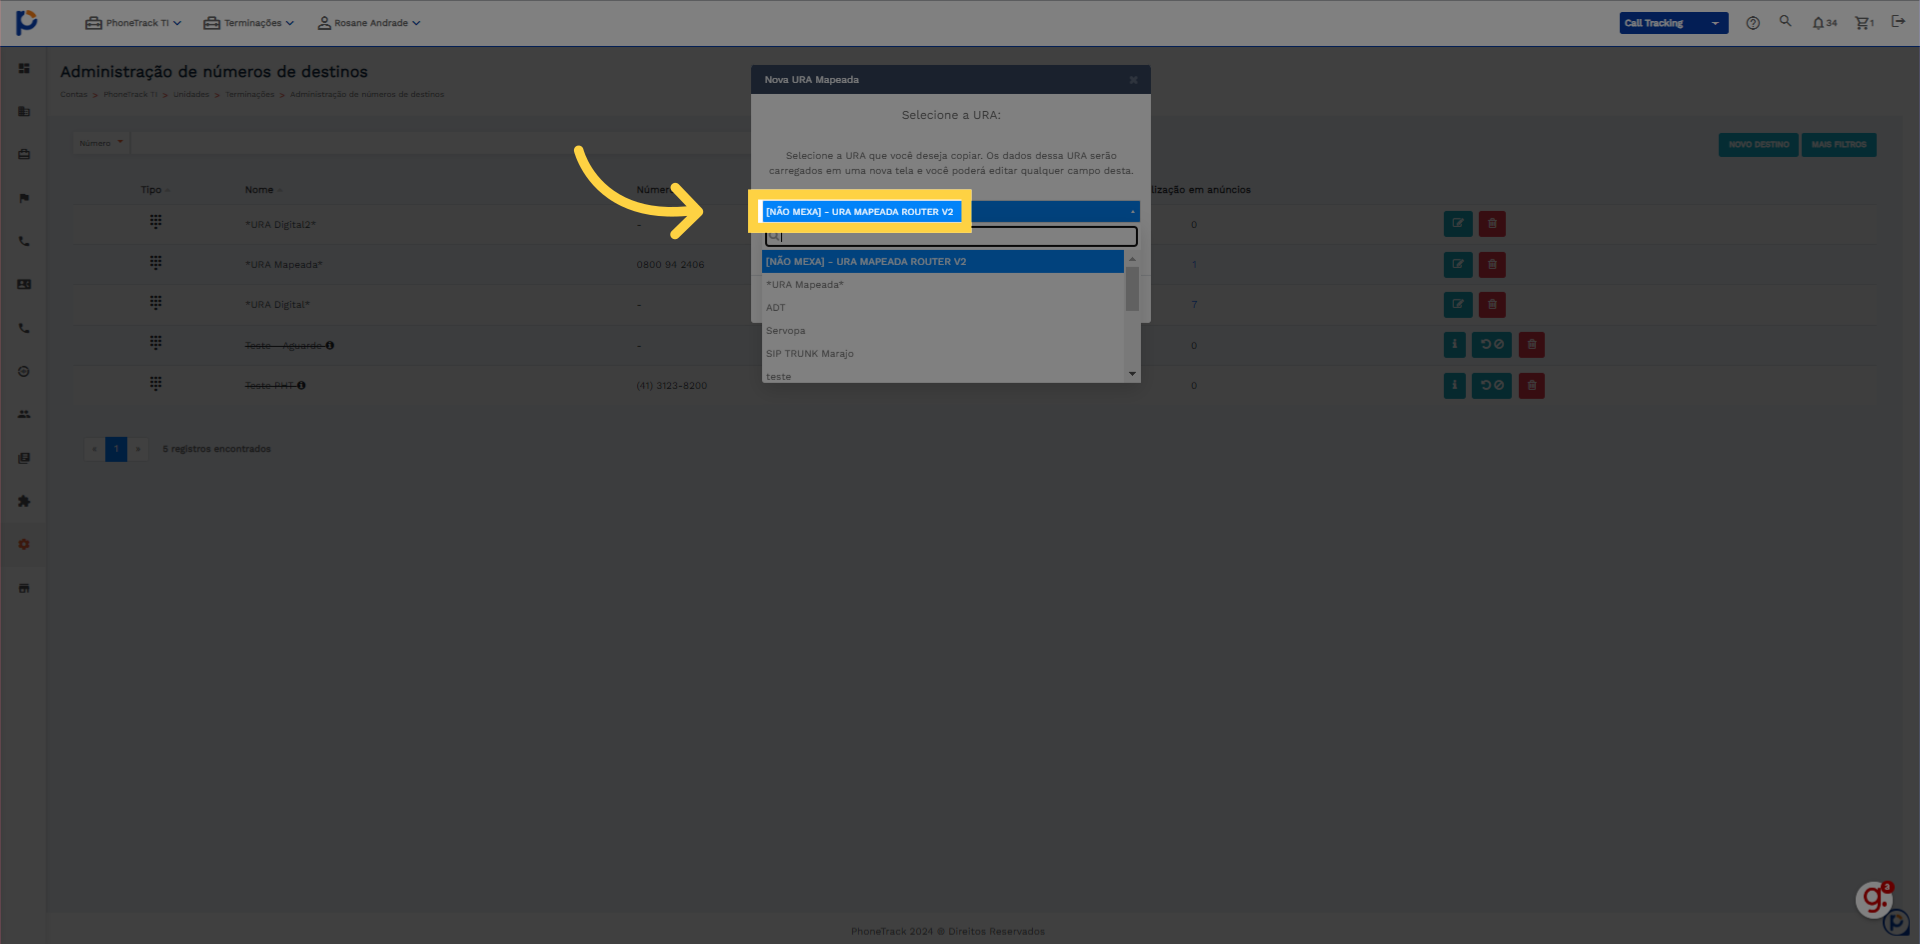Open PhoneTrack TI breadcrumb link
The width and height of the screenshot is (1920, 944).
(130, 95)
